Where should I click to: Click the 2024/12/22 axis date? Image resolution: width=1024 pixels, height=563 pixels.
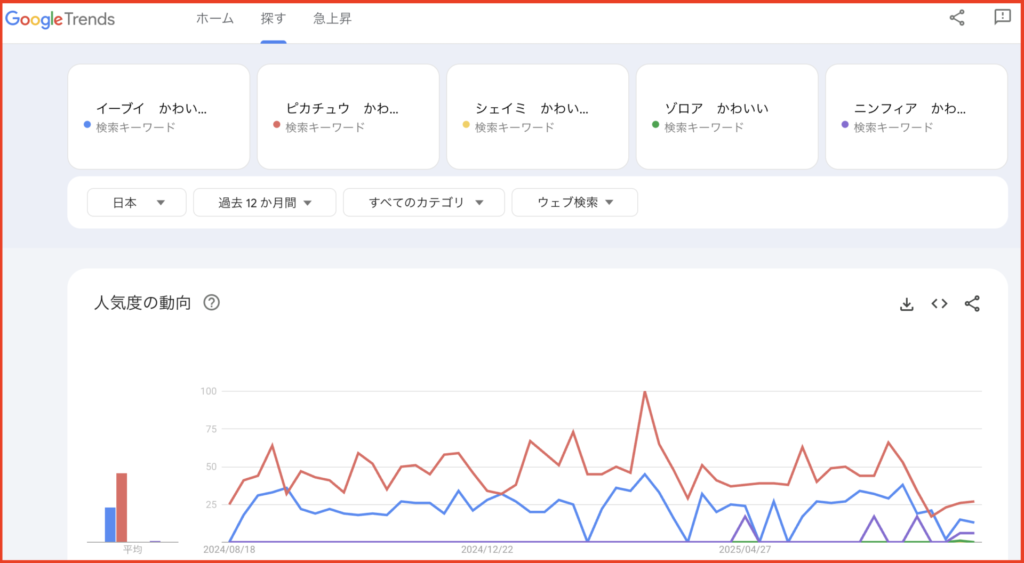point(486,550)
